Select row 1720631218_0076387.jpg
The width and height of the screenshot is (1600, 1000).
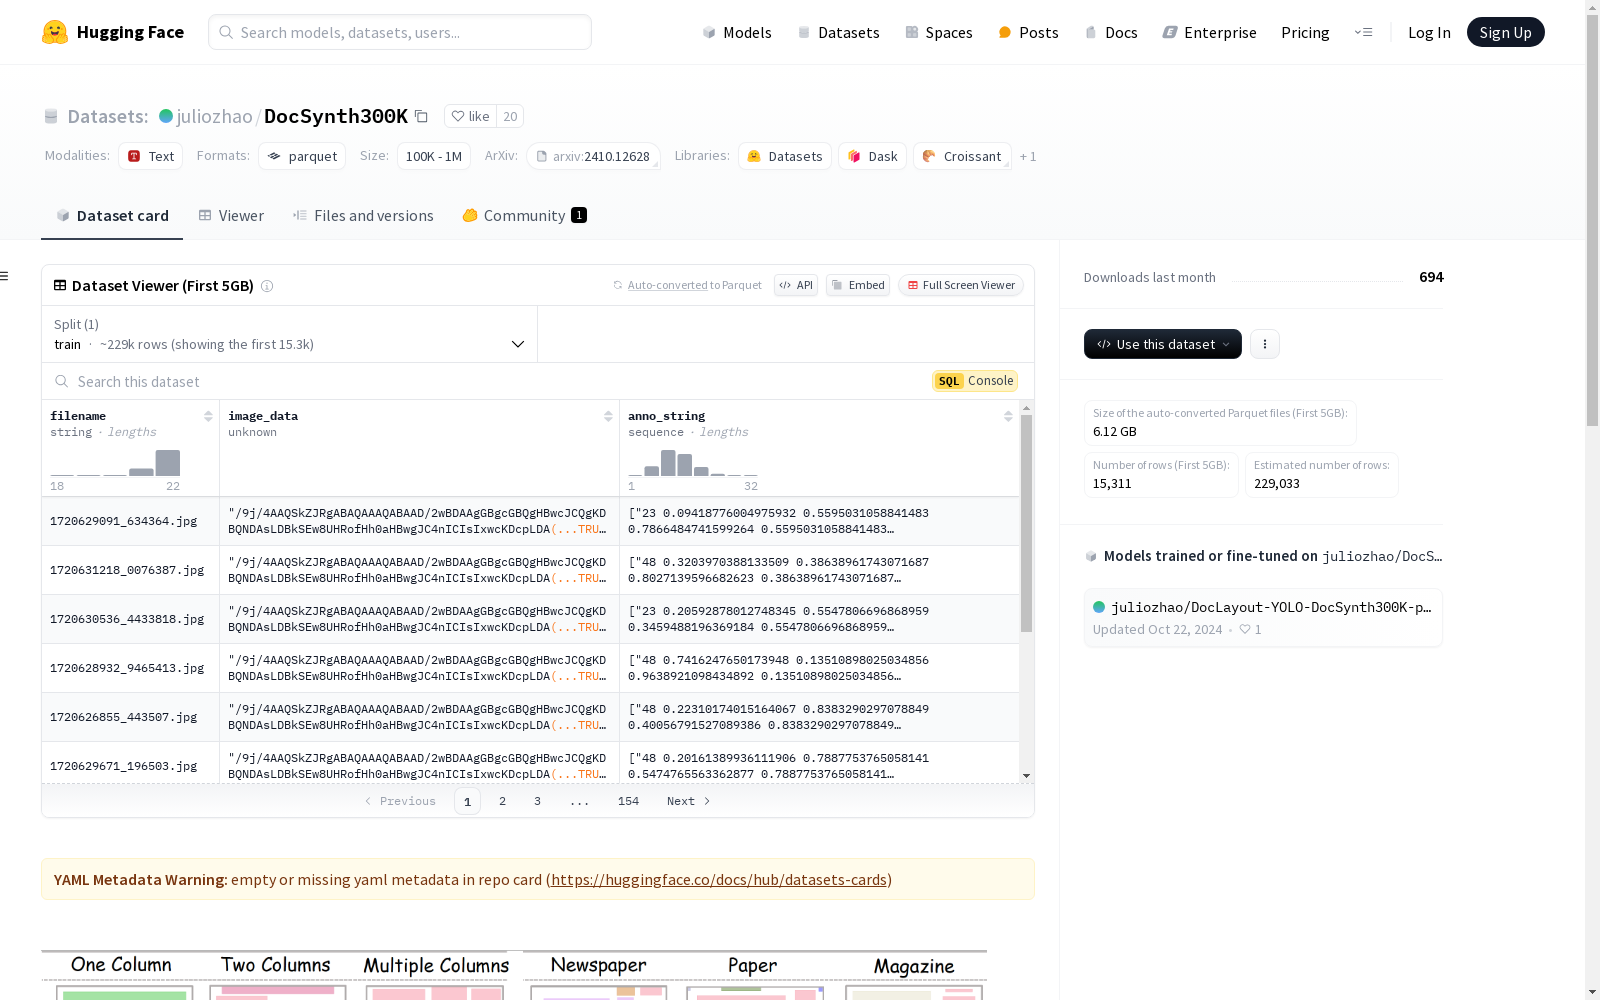point(530,570)
